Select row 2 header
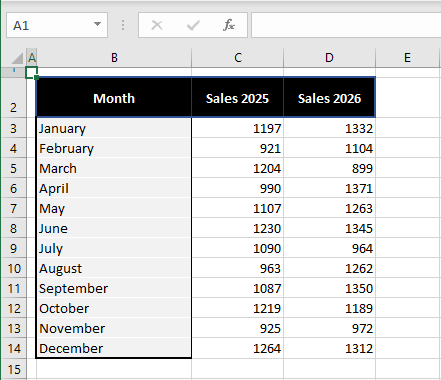Viewport: 441px width, 380px height. click(13, 97)
